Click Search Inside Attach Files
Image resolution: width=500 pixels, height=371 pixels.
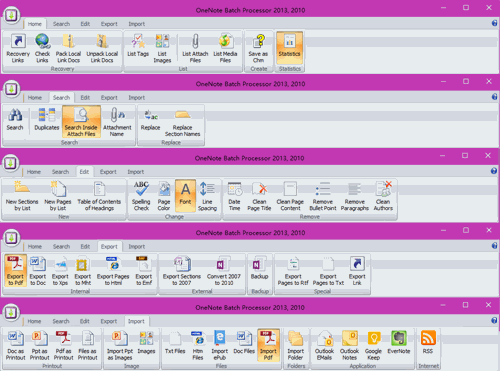point(81,122)
